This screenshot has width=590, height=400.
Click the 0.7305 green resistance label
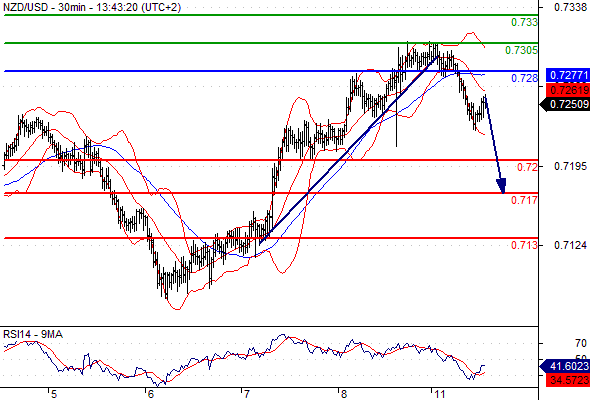tap(521, 50)
